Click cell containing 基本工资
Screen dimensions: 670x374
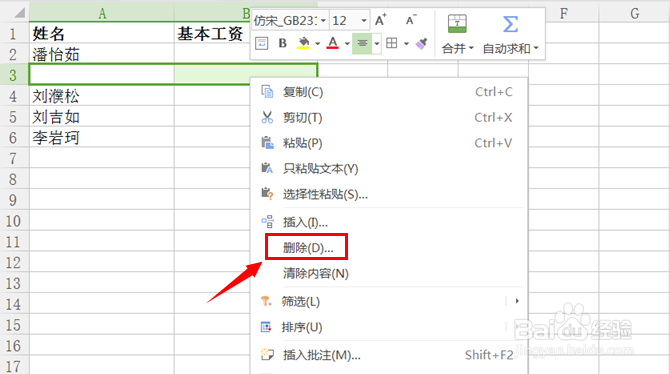coord(212,33)
